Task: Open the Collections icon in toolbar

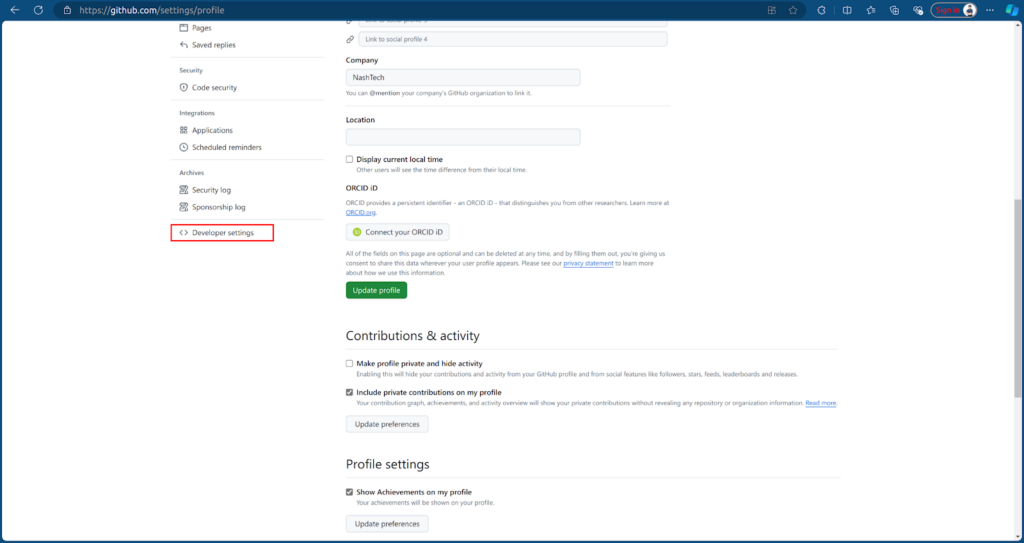Action: tap(894, 10)
